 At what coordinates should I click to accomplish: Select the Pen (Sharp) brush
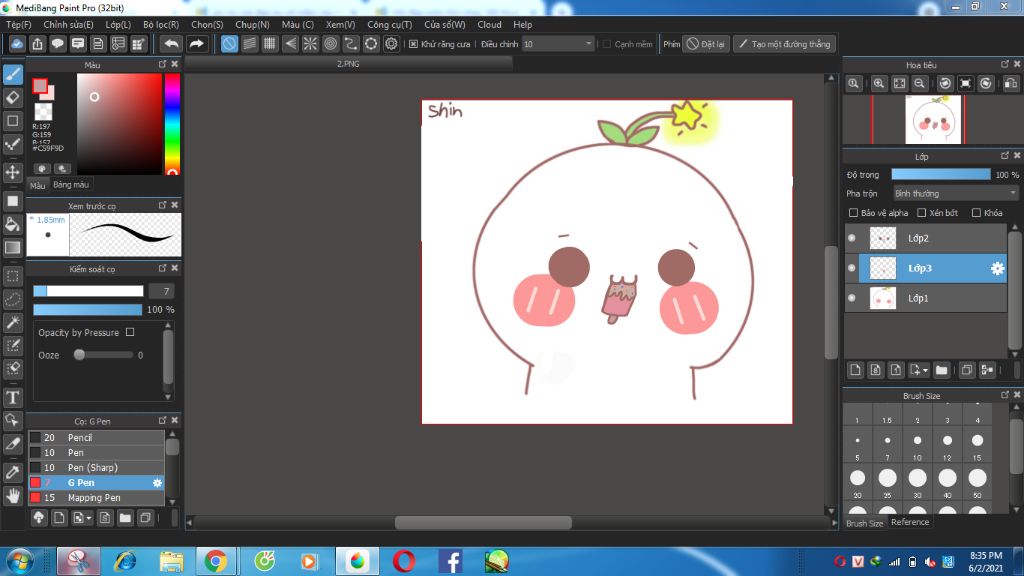[96, 468]
